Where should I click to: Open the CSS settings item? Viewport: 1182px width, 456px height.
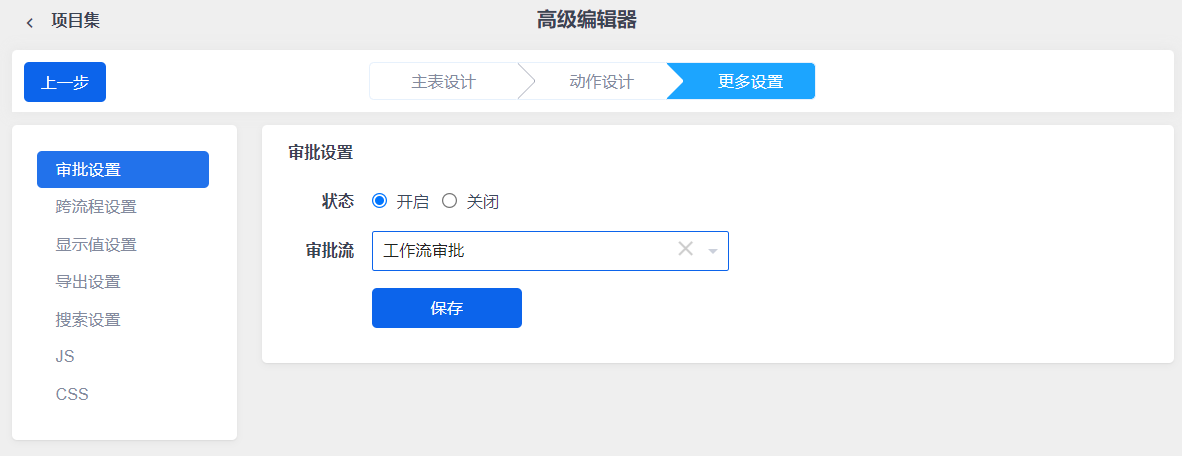(x=72, y=394)
